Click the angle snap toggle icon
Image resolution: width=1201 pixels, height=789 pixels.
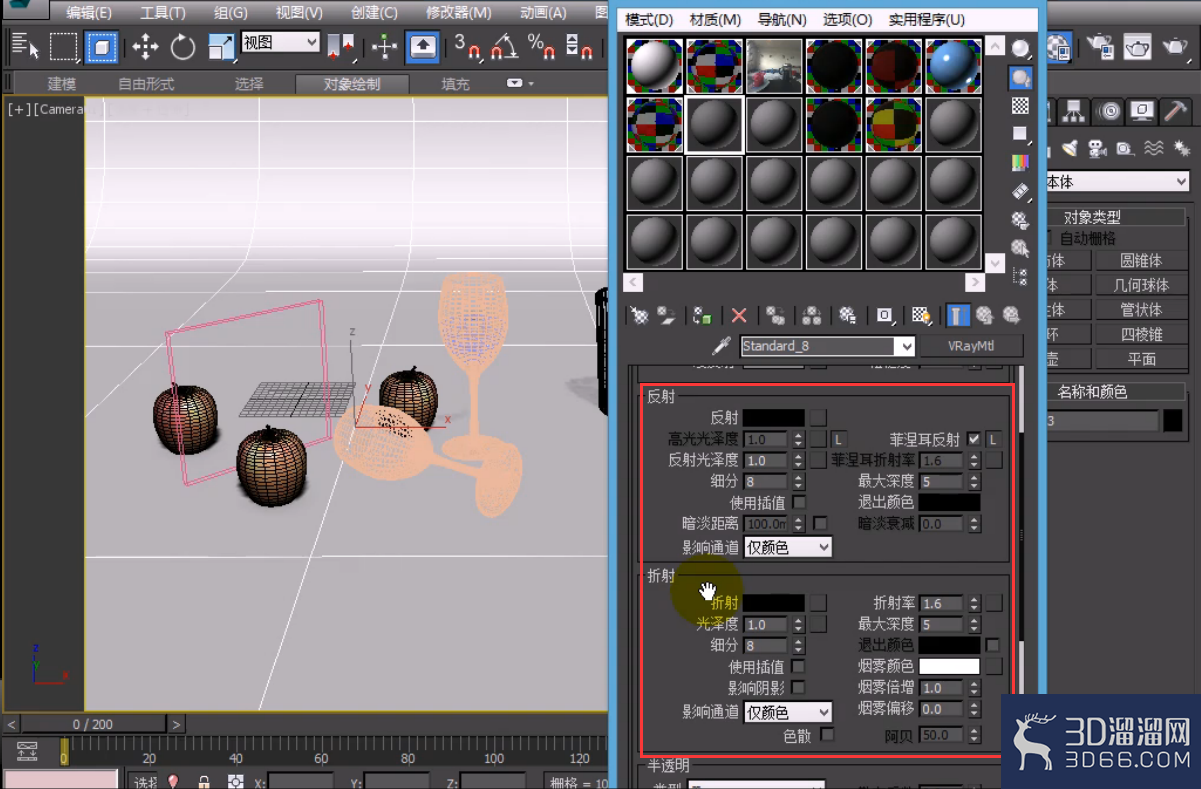[x=504, y=47]
